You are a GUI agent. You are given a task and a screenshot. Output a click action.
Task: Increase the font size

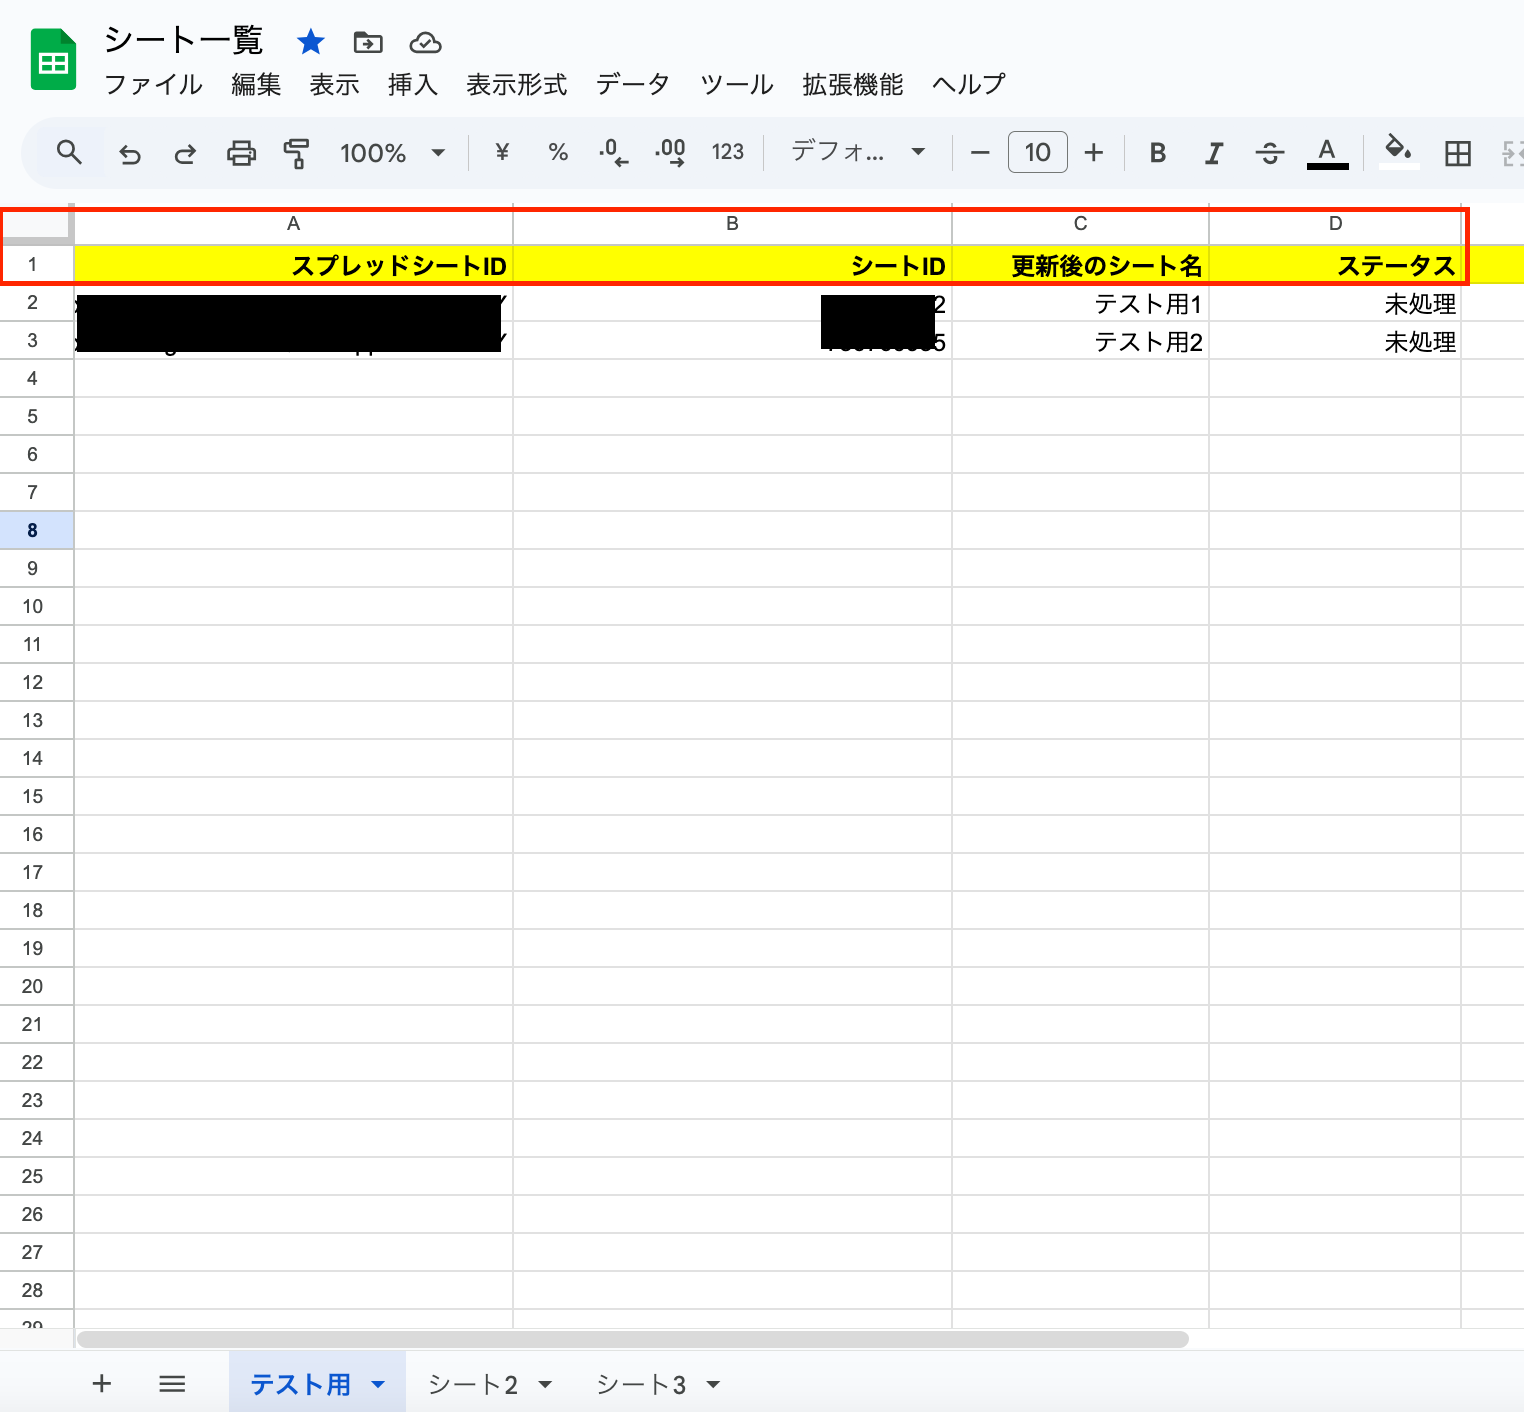coord(1094,153)
